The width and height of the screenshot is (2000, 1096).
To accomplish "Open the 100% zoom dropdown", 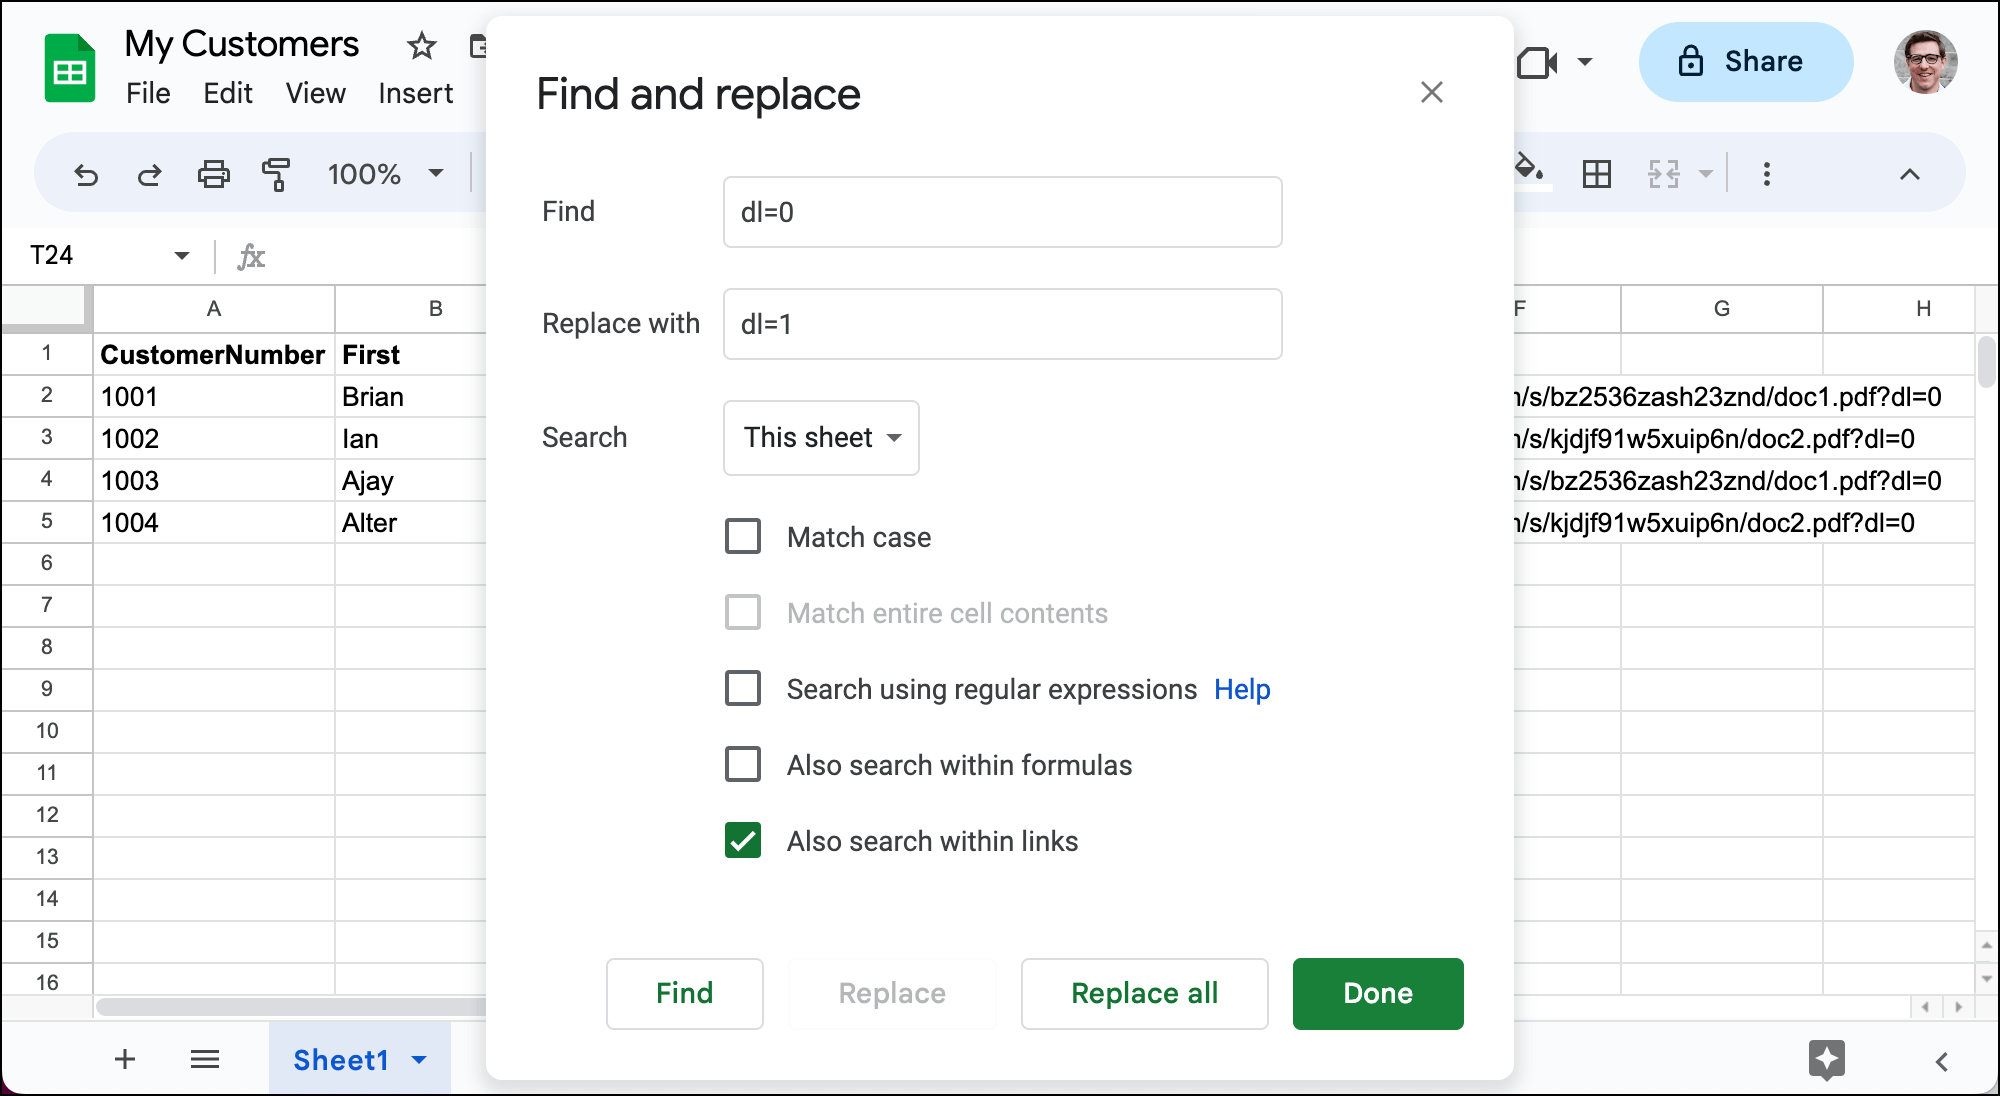I will 384,174.
